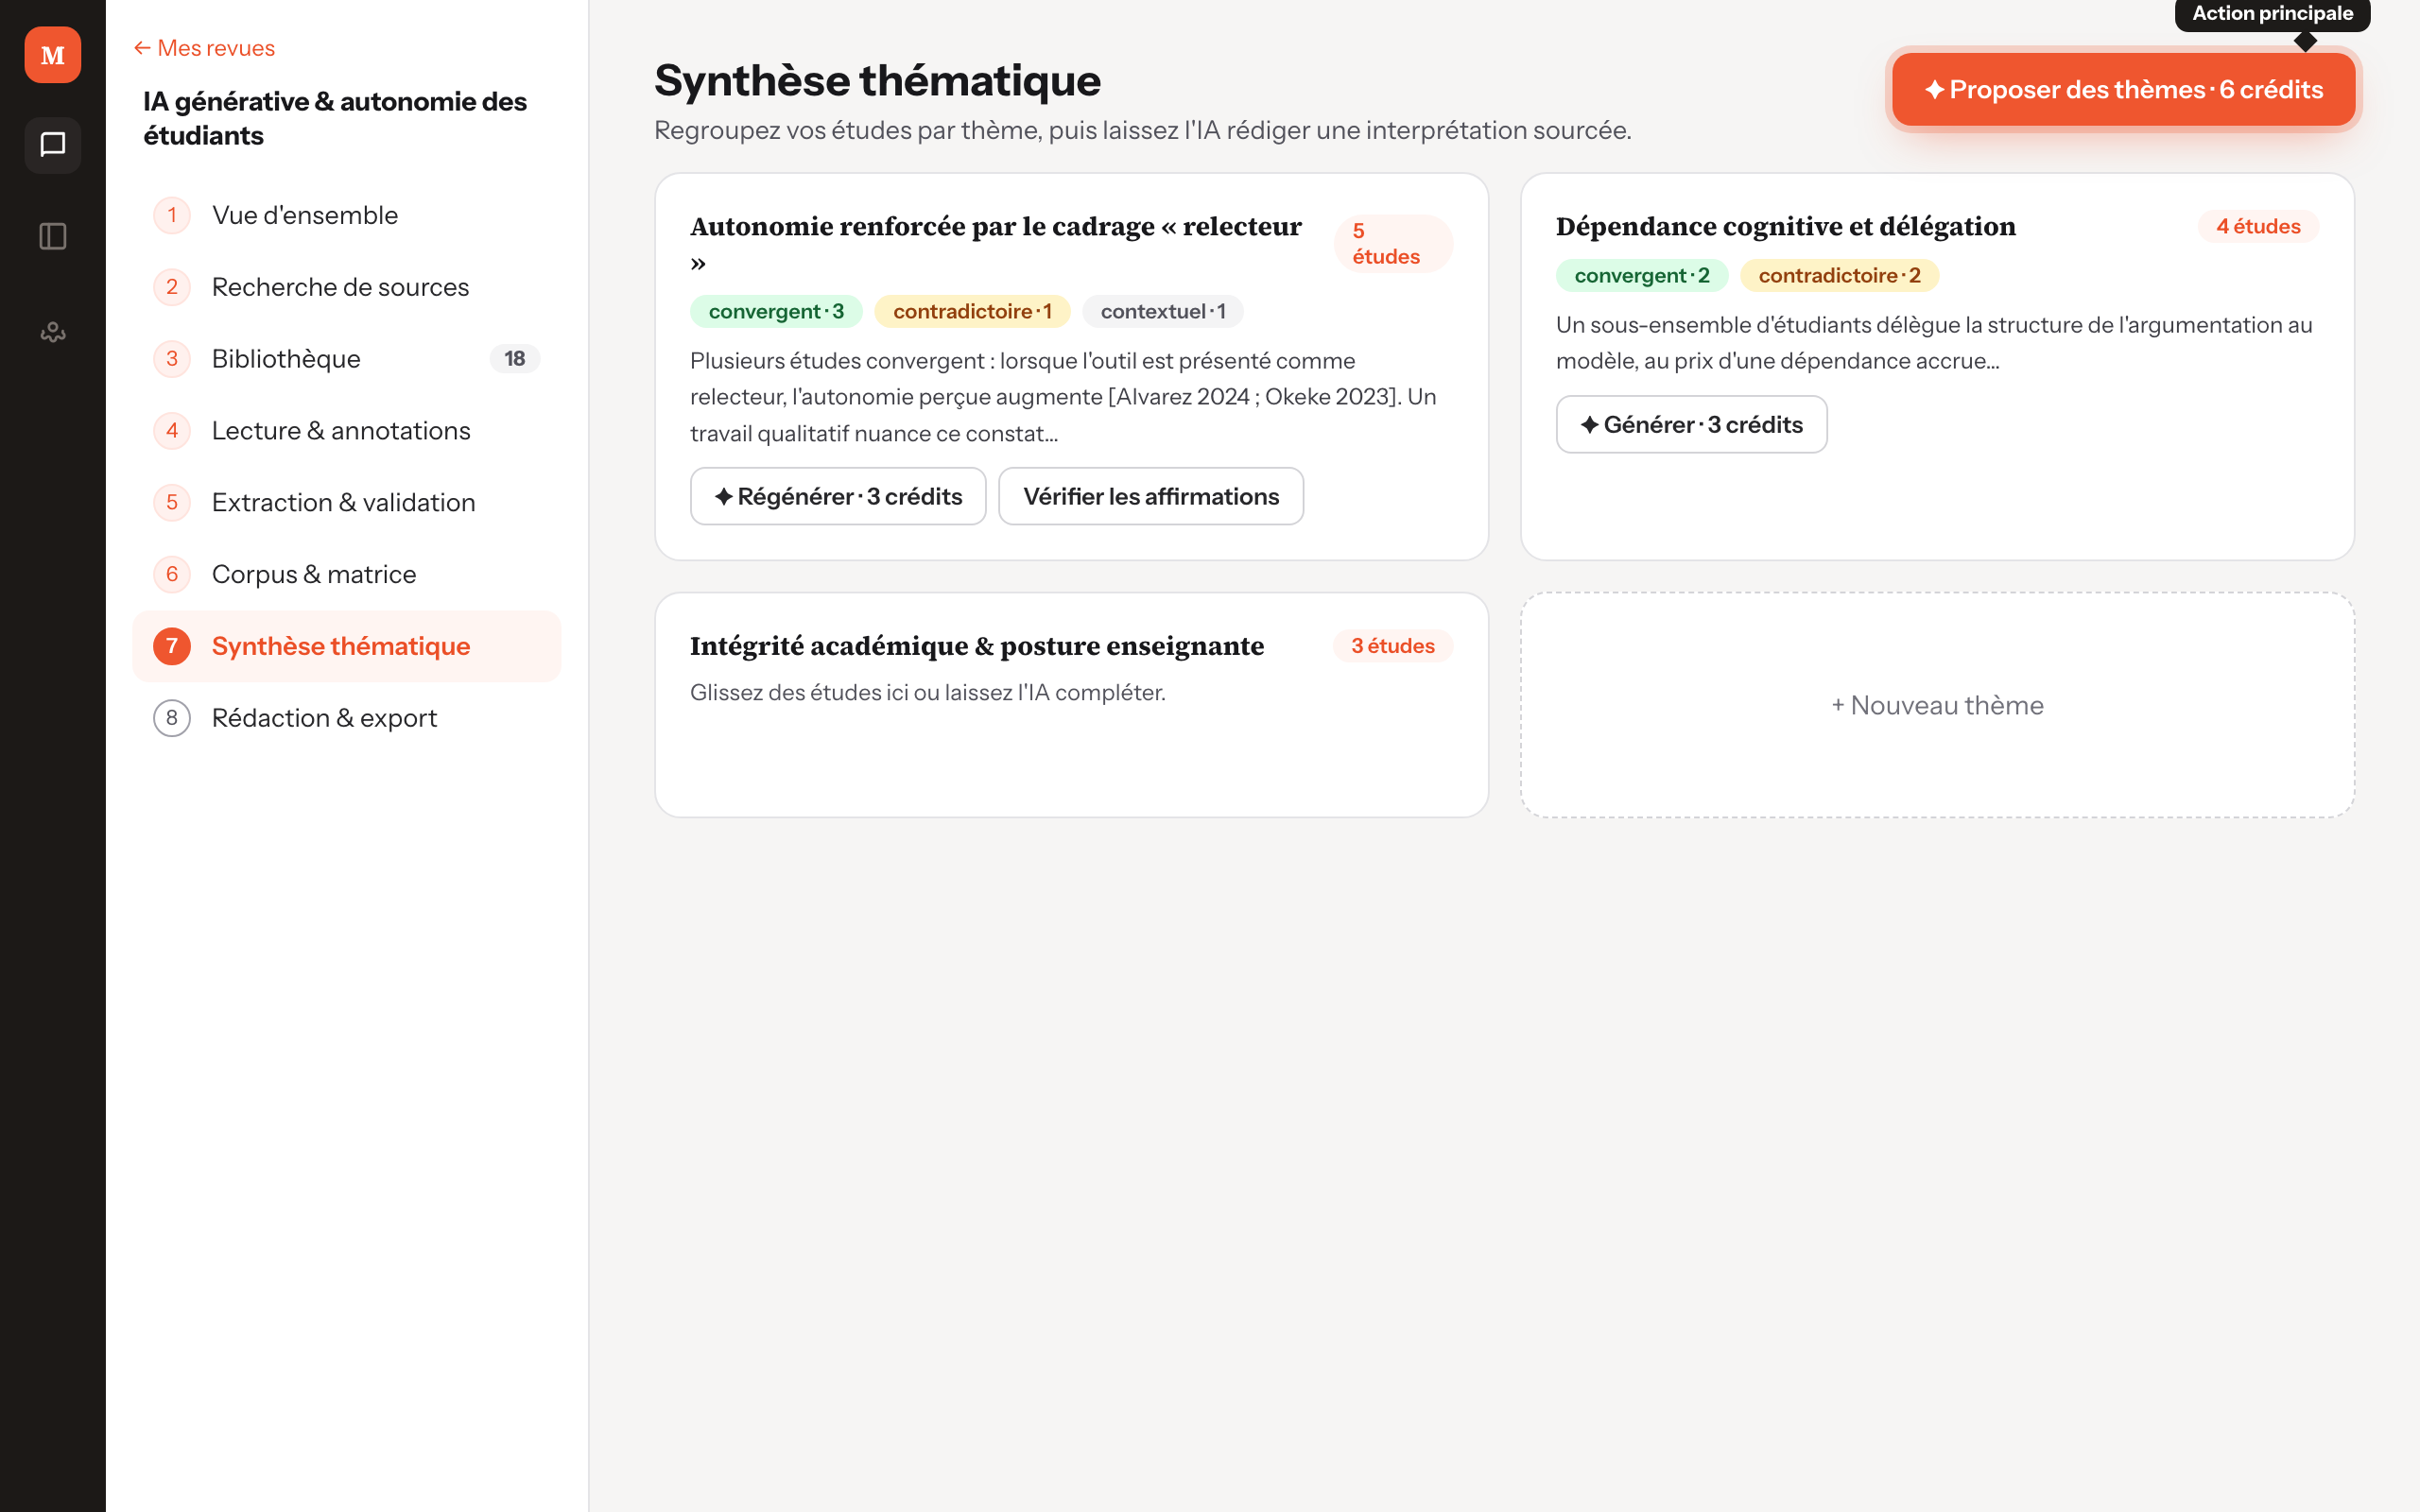The height and width of the screenshot is (1512, 2420).
Task: Go back to Mes revues
Action: point(204,48)
